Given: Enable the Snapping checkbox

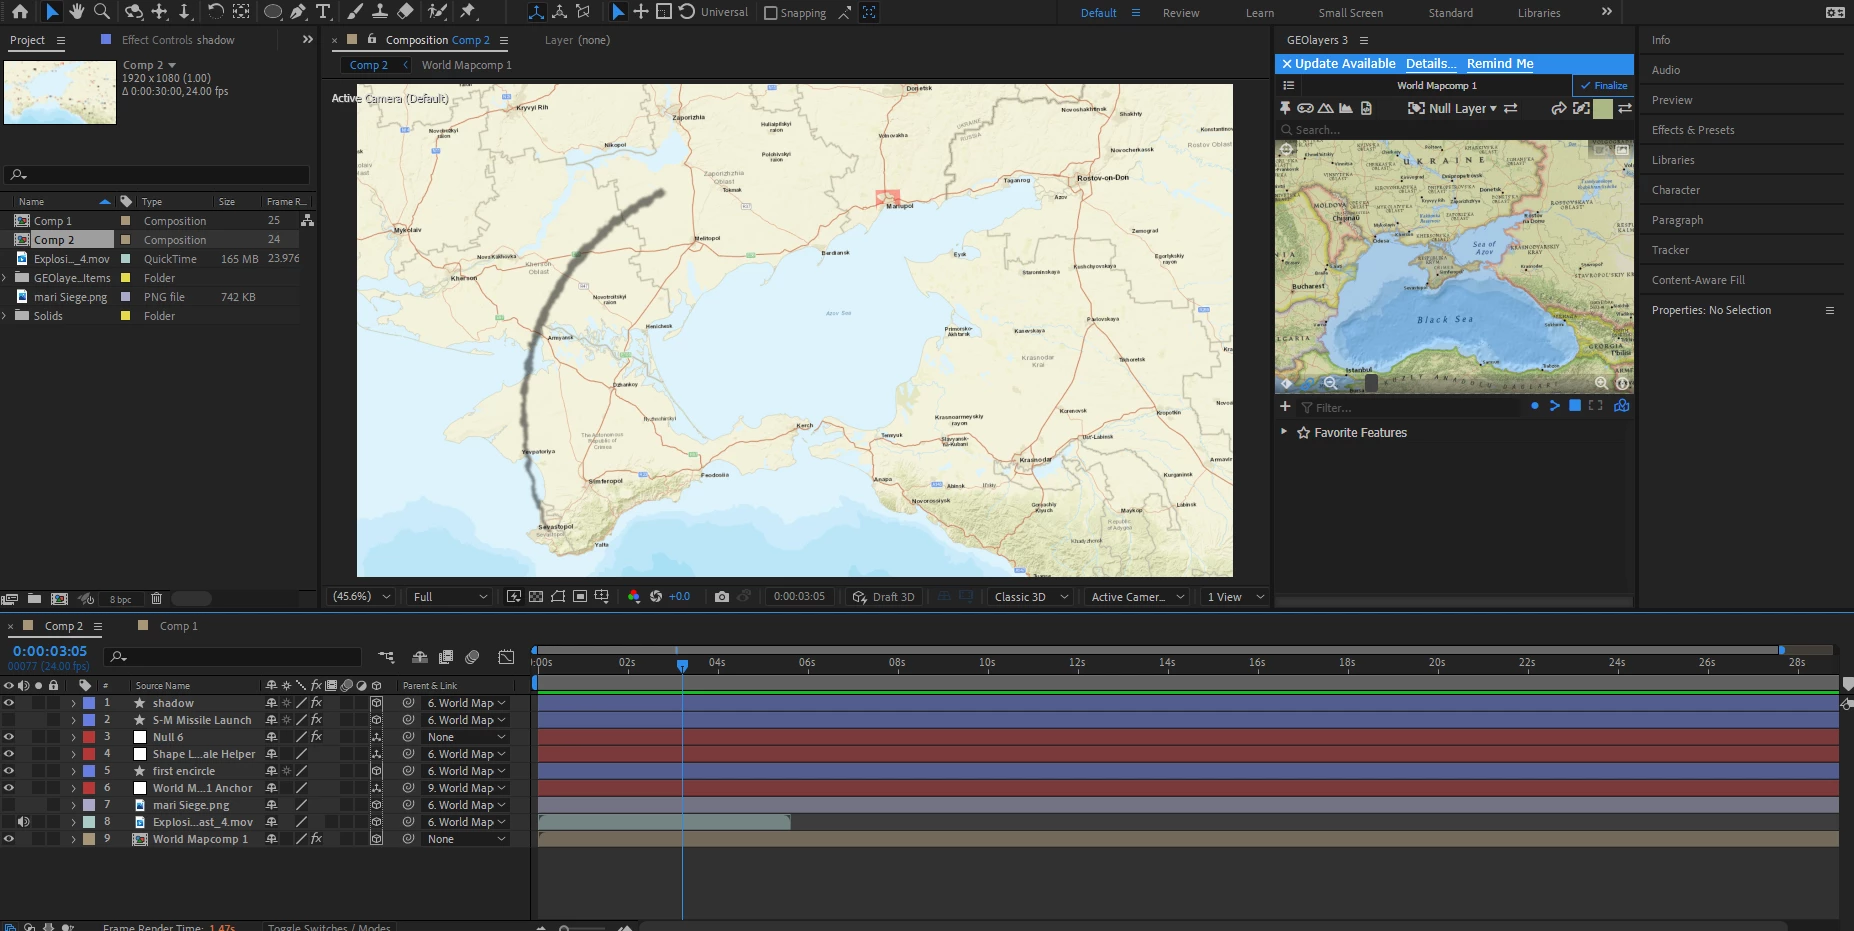Looking at the screenshot, I should click(x=770, y=13).
